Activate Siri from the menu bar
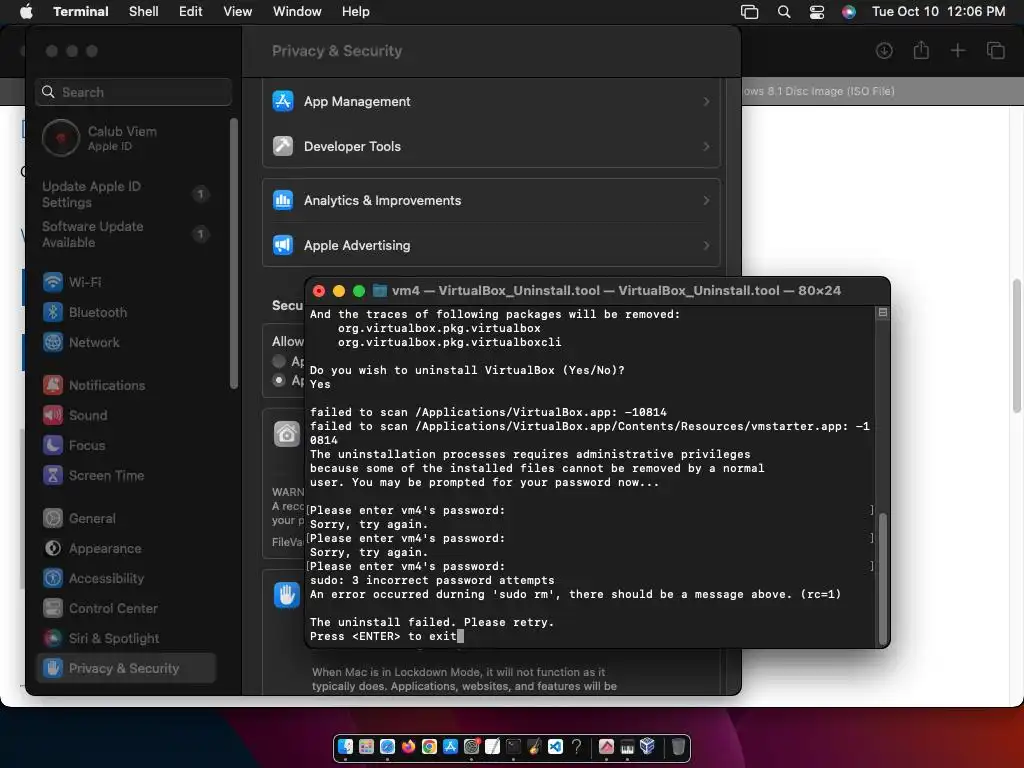This screenshot has width=1024, height=768. pos(848,12)
